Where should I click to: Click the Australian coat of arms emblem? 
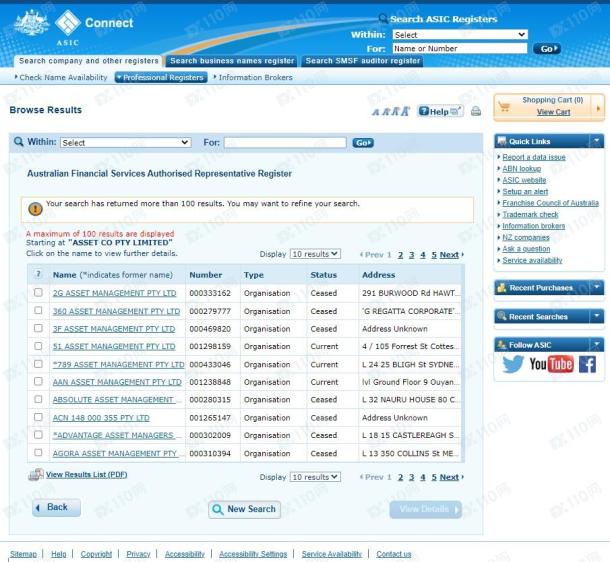(32, 23)
